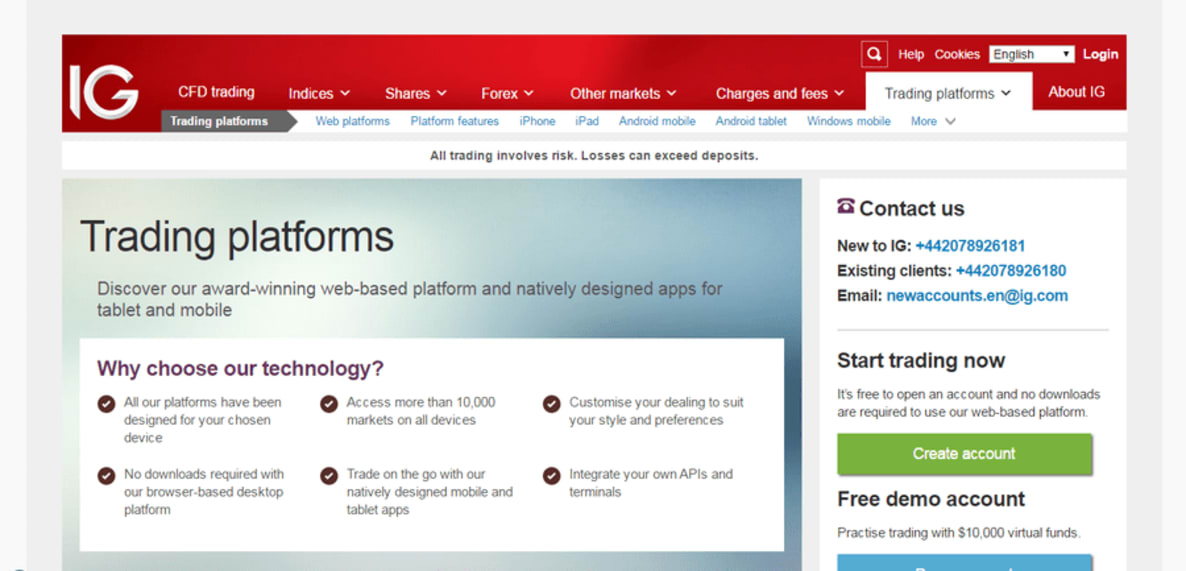Expand the Indices menu
1186x571 pixels.
tap(318, 94)
